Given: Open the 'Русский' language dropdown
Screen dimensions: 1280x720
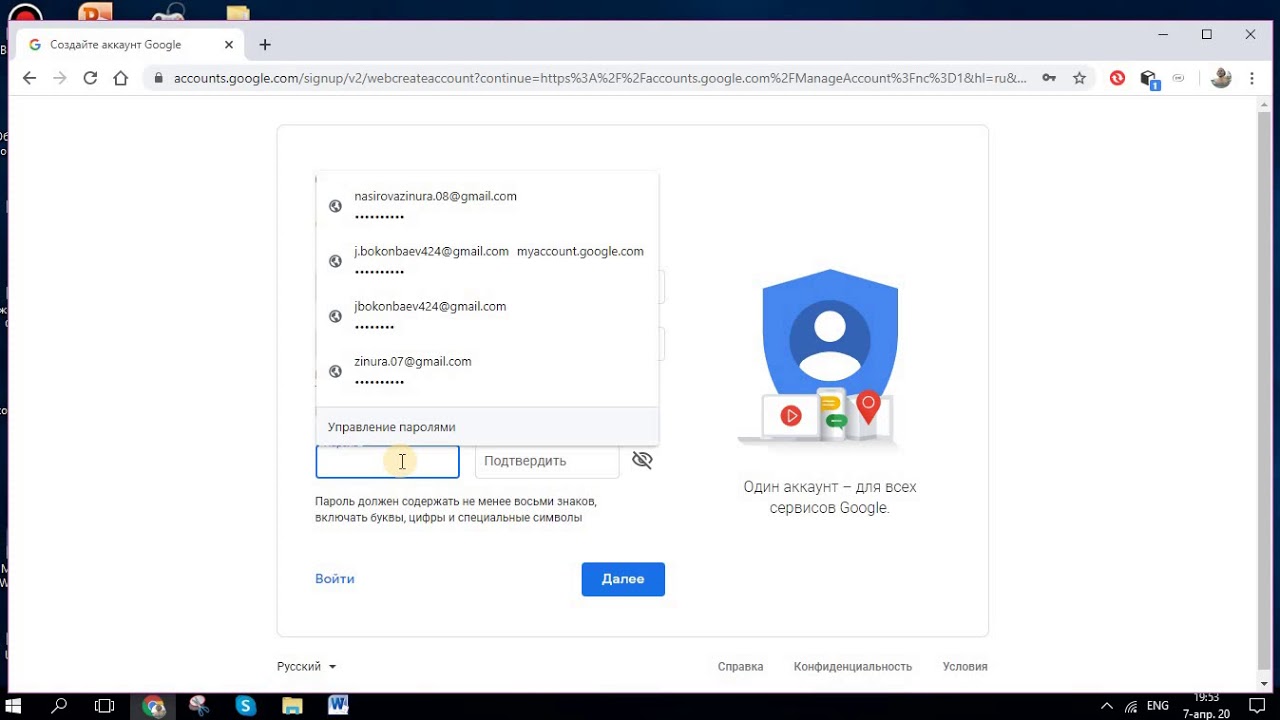Looking at the screenshot, I should click(x=306, y=666).
